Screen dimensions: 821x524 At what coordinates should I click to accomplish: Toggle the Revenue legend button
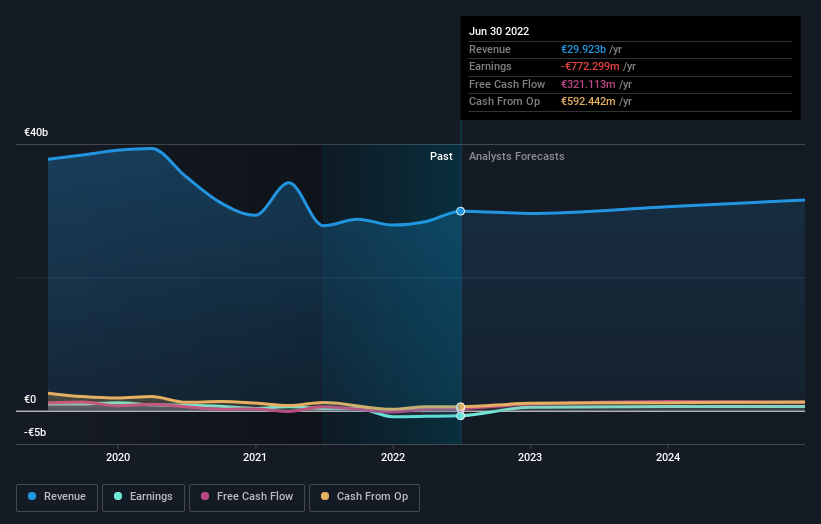pos(57,497)
